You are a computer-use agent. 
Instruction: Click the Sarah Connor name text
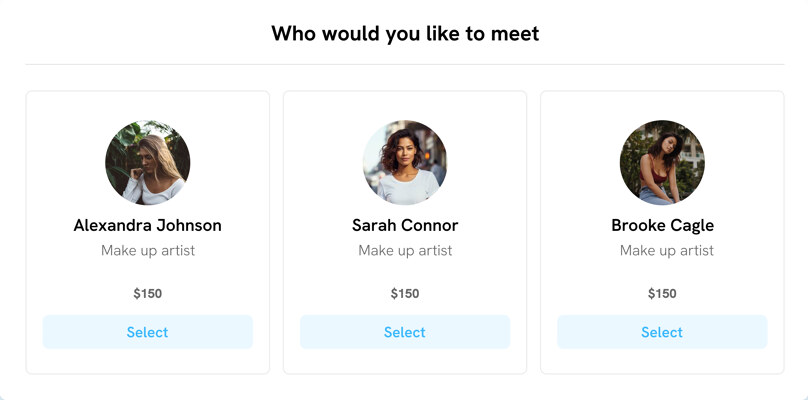[405, 225]
